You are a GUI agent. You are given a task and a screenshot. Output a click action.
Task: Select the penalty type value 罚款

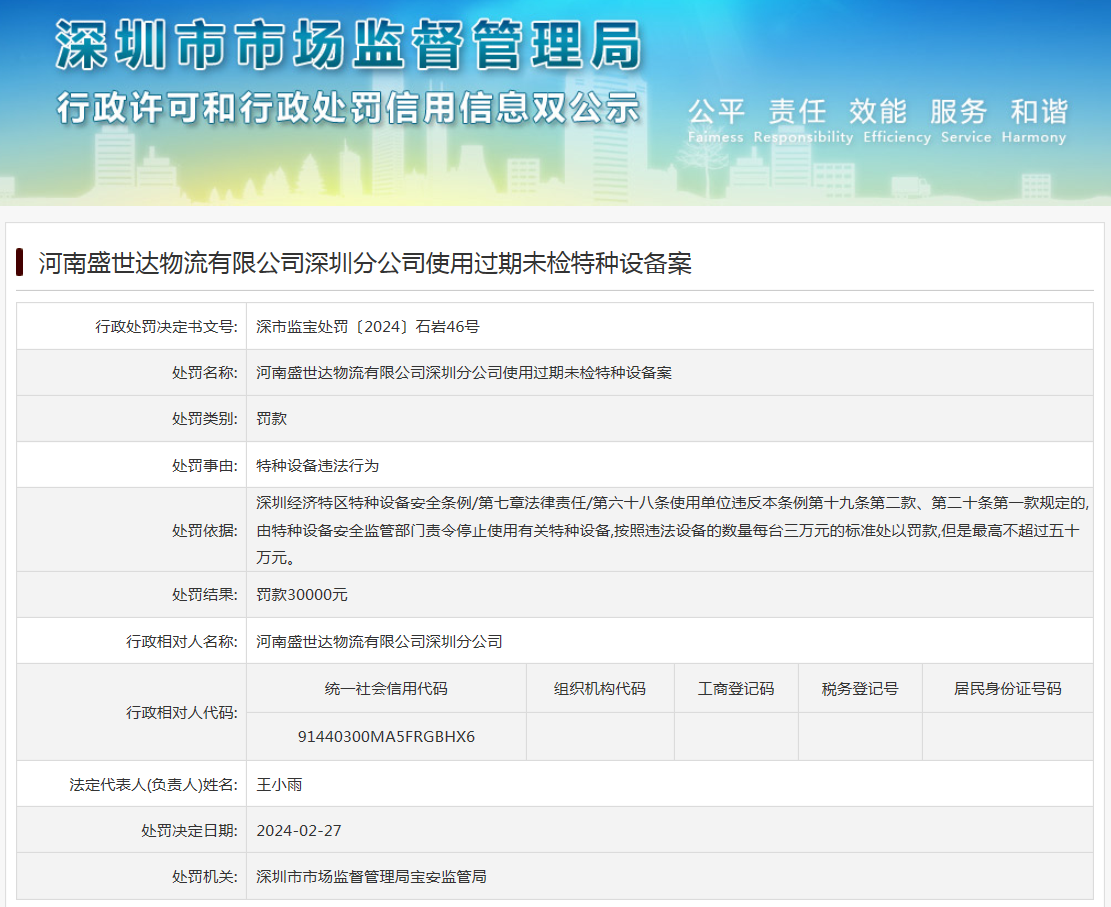[271, 419]
